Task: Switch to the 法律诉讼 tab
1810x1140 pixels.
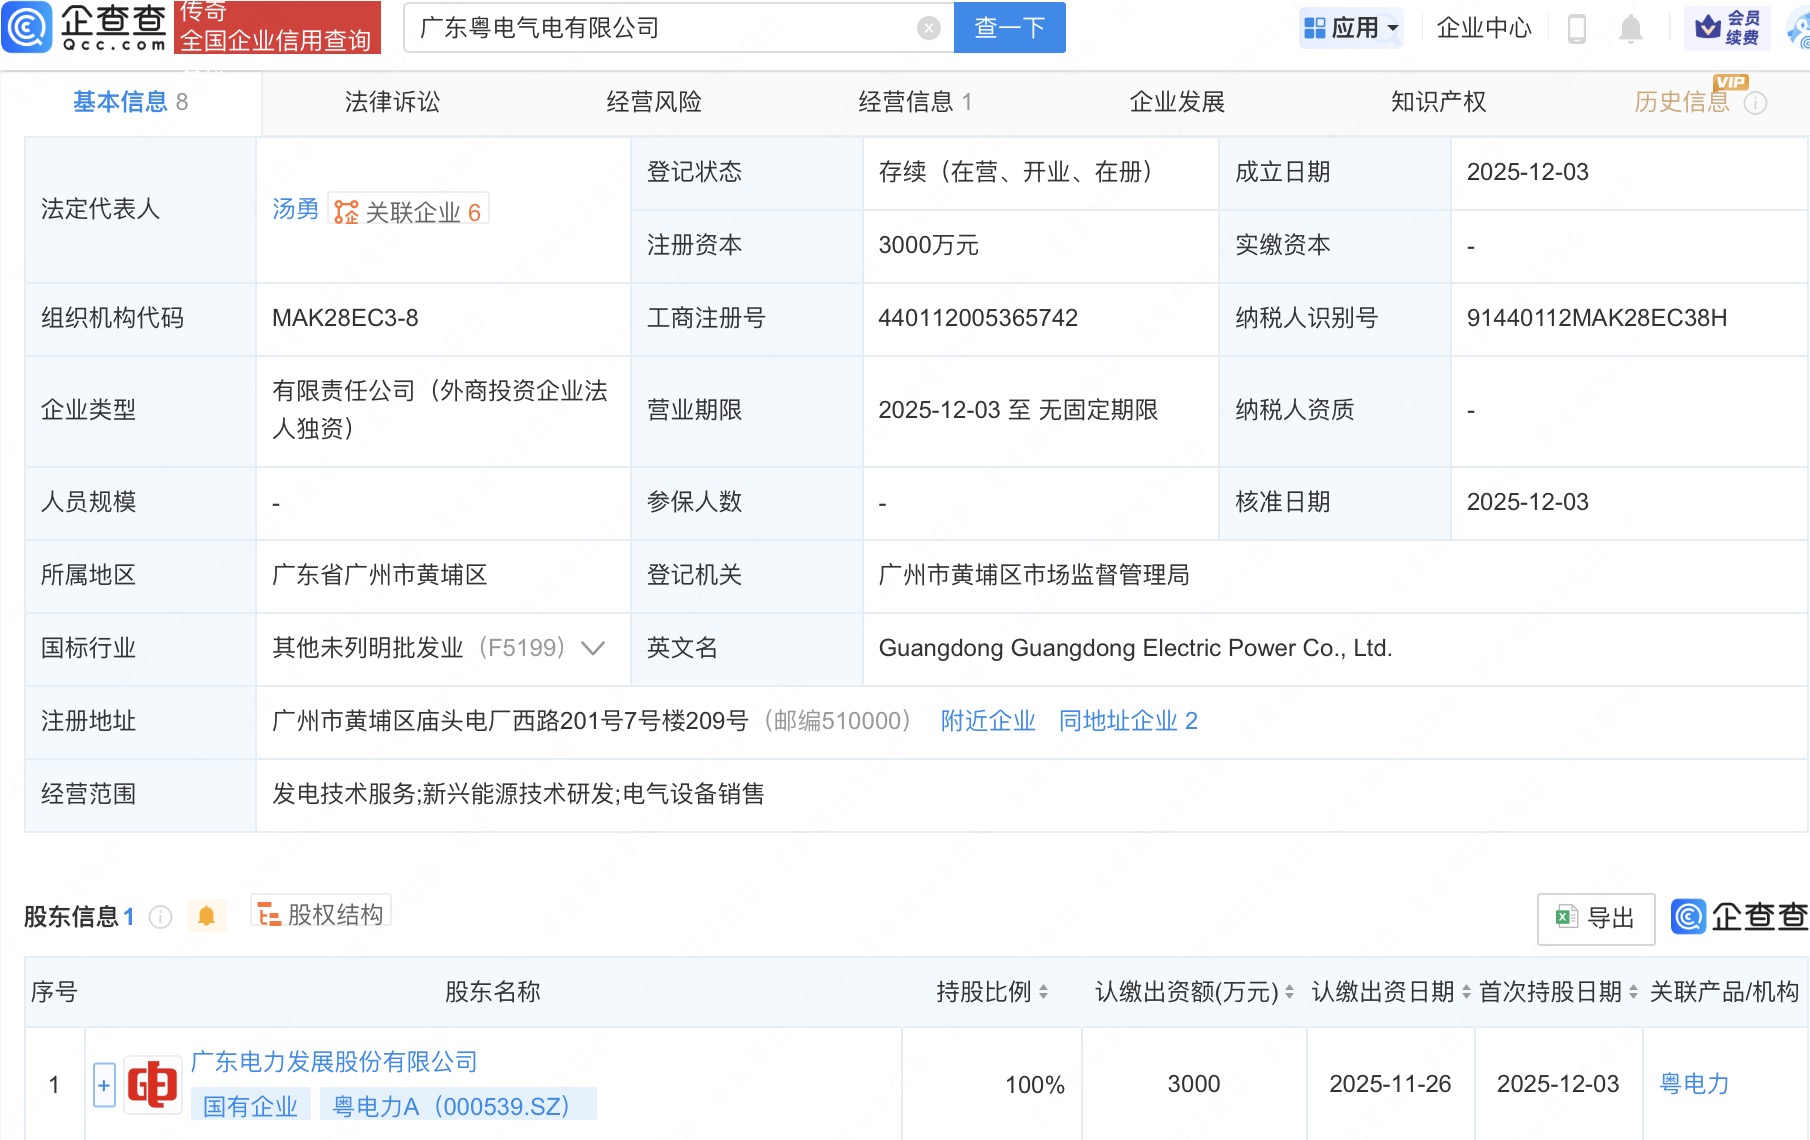Action: click(x=392, y=102)
